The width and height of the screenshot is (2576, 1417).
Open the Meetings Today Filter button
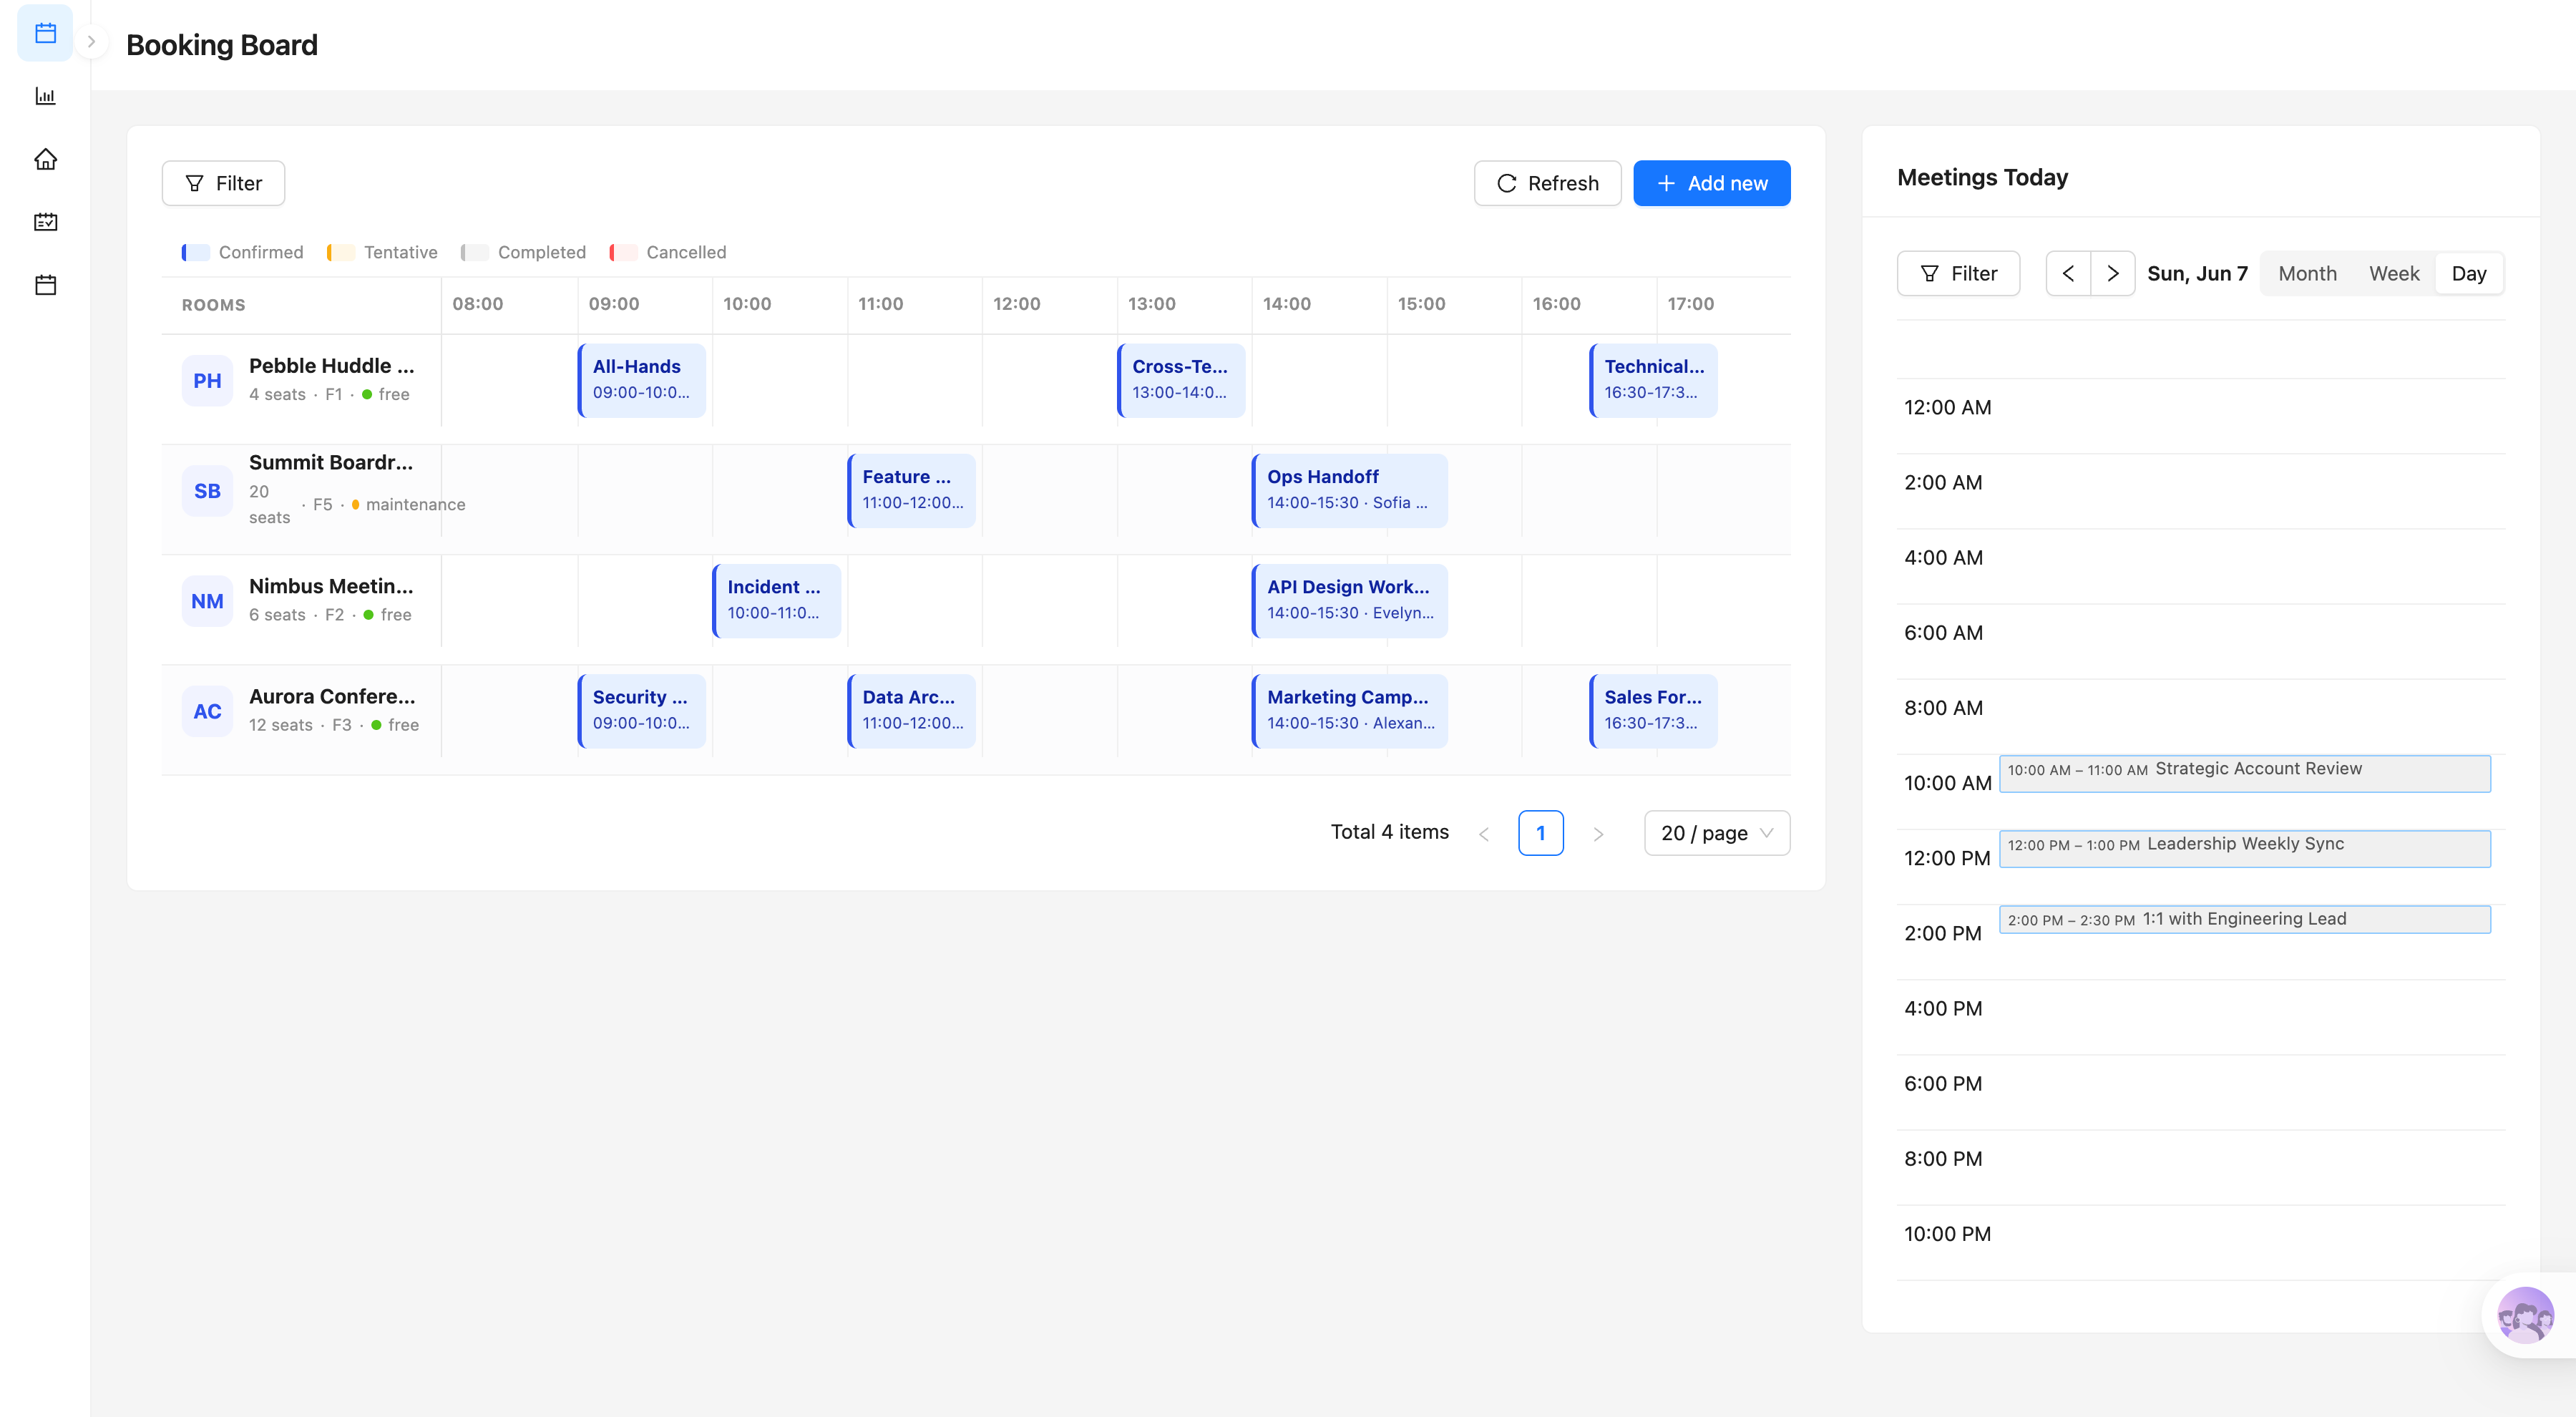1958,273
